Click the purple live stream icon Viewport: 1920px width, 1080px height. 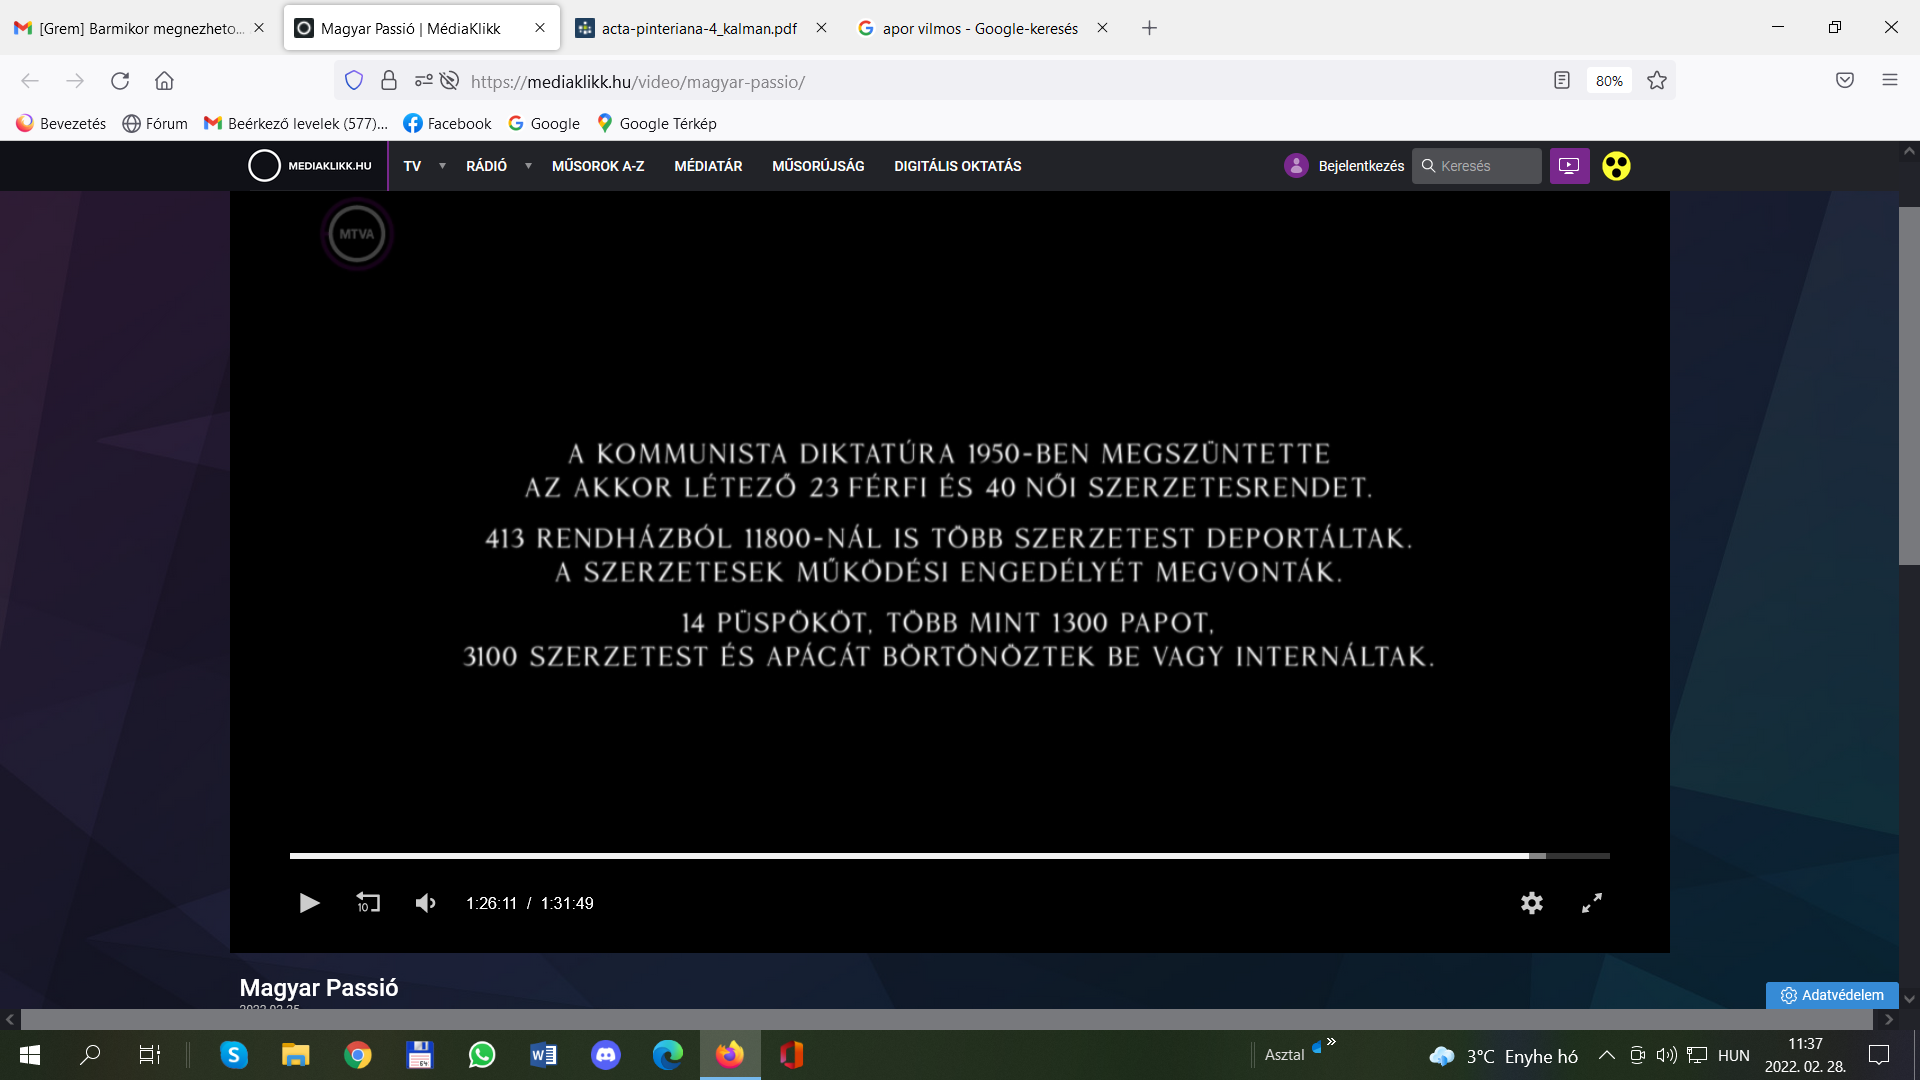1569,166
